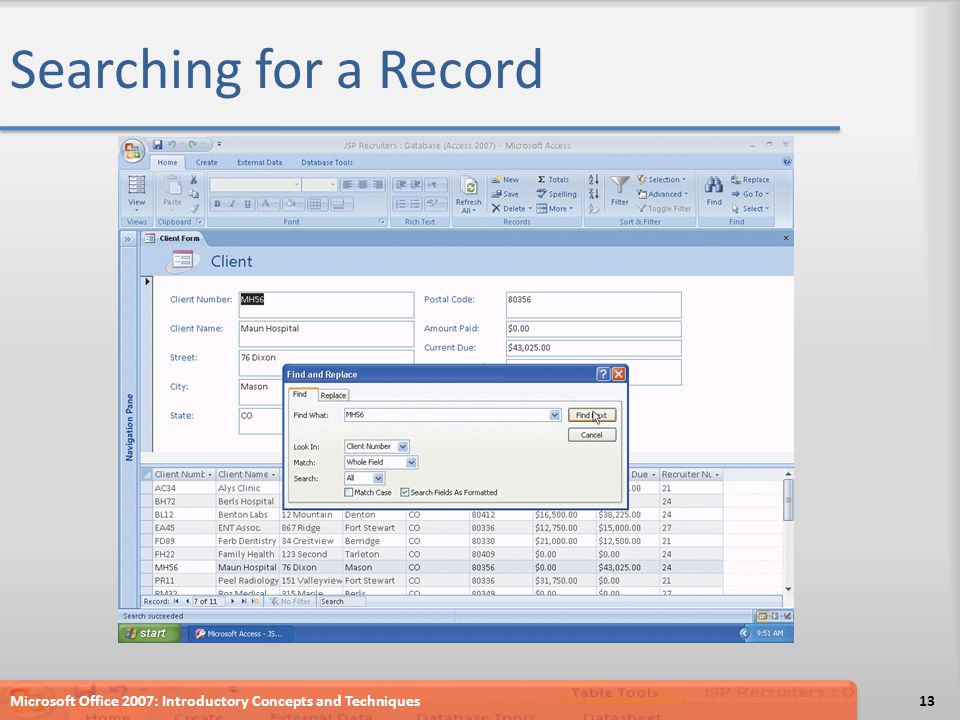Click the Office Button orb
960x720 pixels.
coord(133,150)
